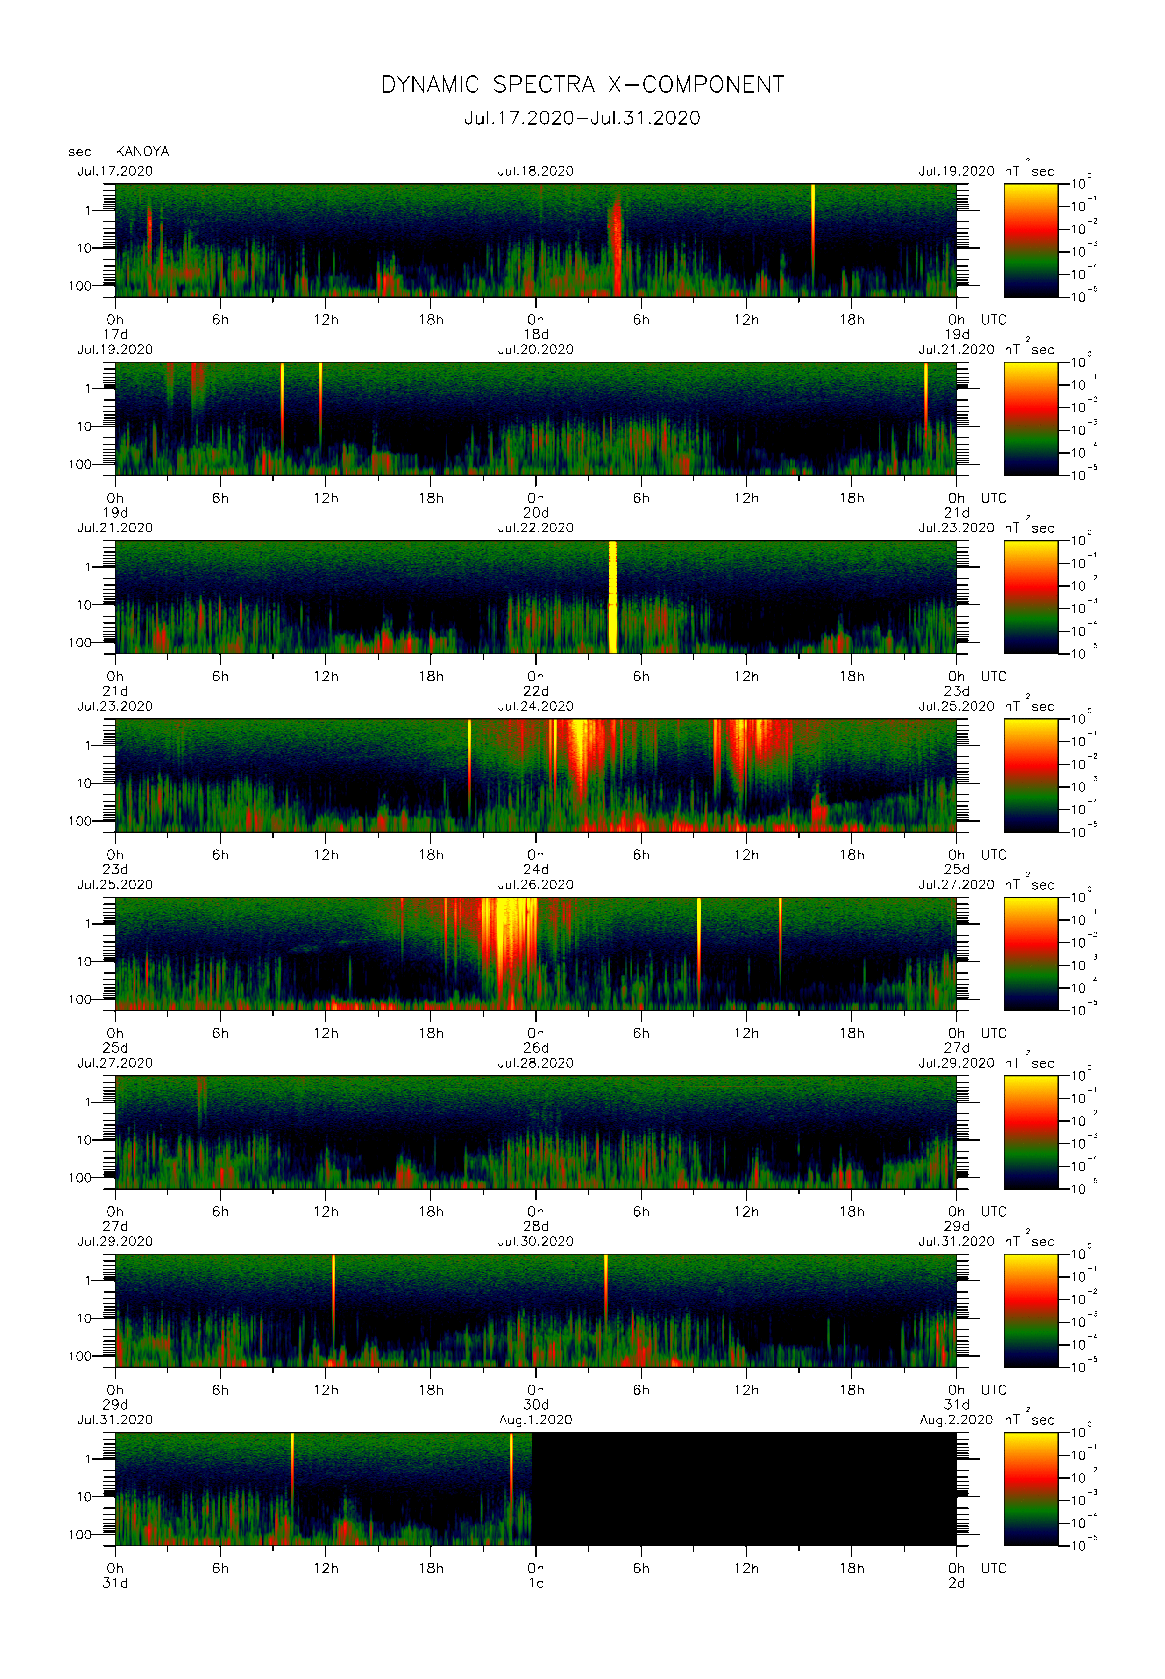The height and width of the screenshot is (1679, 1165).
Task: Select the yellow spike near 20h on July 23
Action: point(469,765)
